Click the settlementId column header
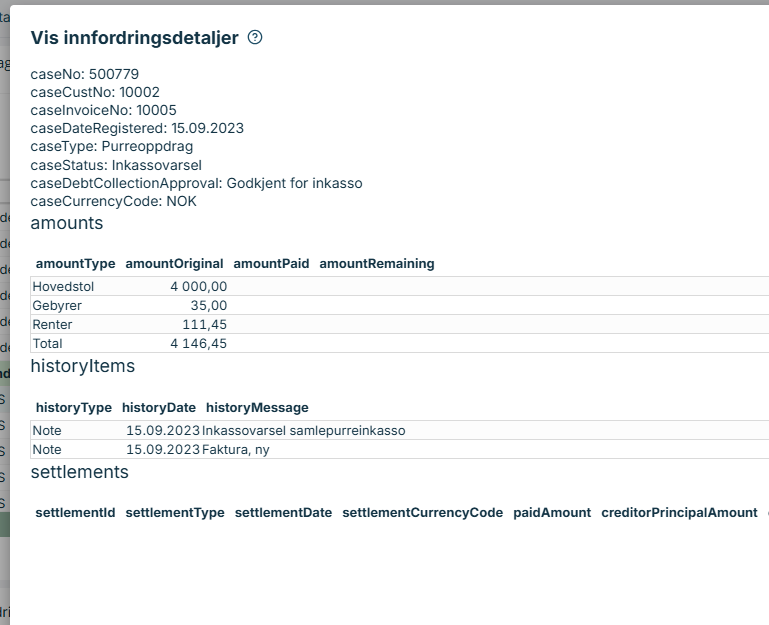769x625 pixels. 76,513
